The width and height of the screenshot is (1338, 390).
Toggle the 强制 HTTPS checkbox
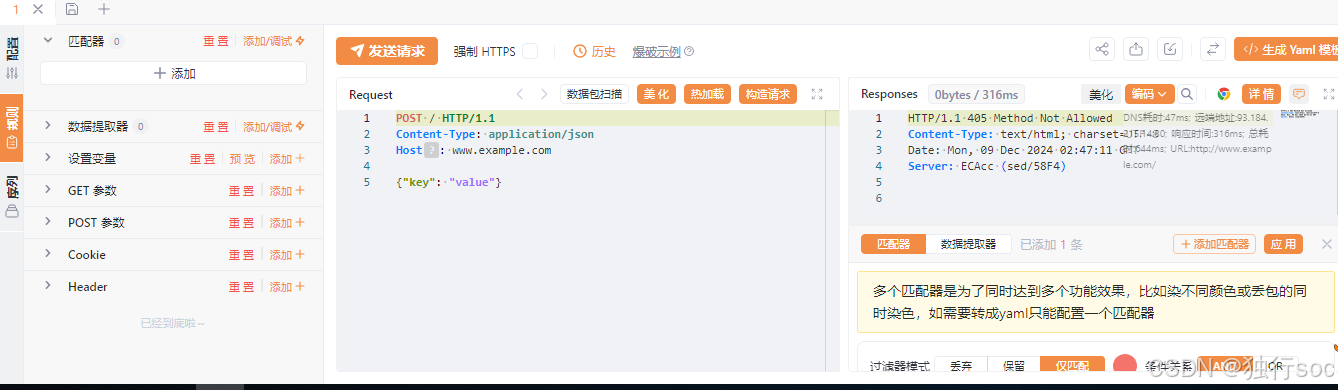click(x=530, y=51)
